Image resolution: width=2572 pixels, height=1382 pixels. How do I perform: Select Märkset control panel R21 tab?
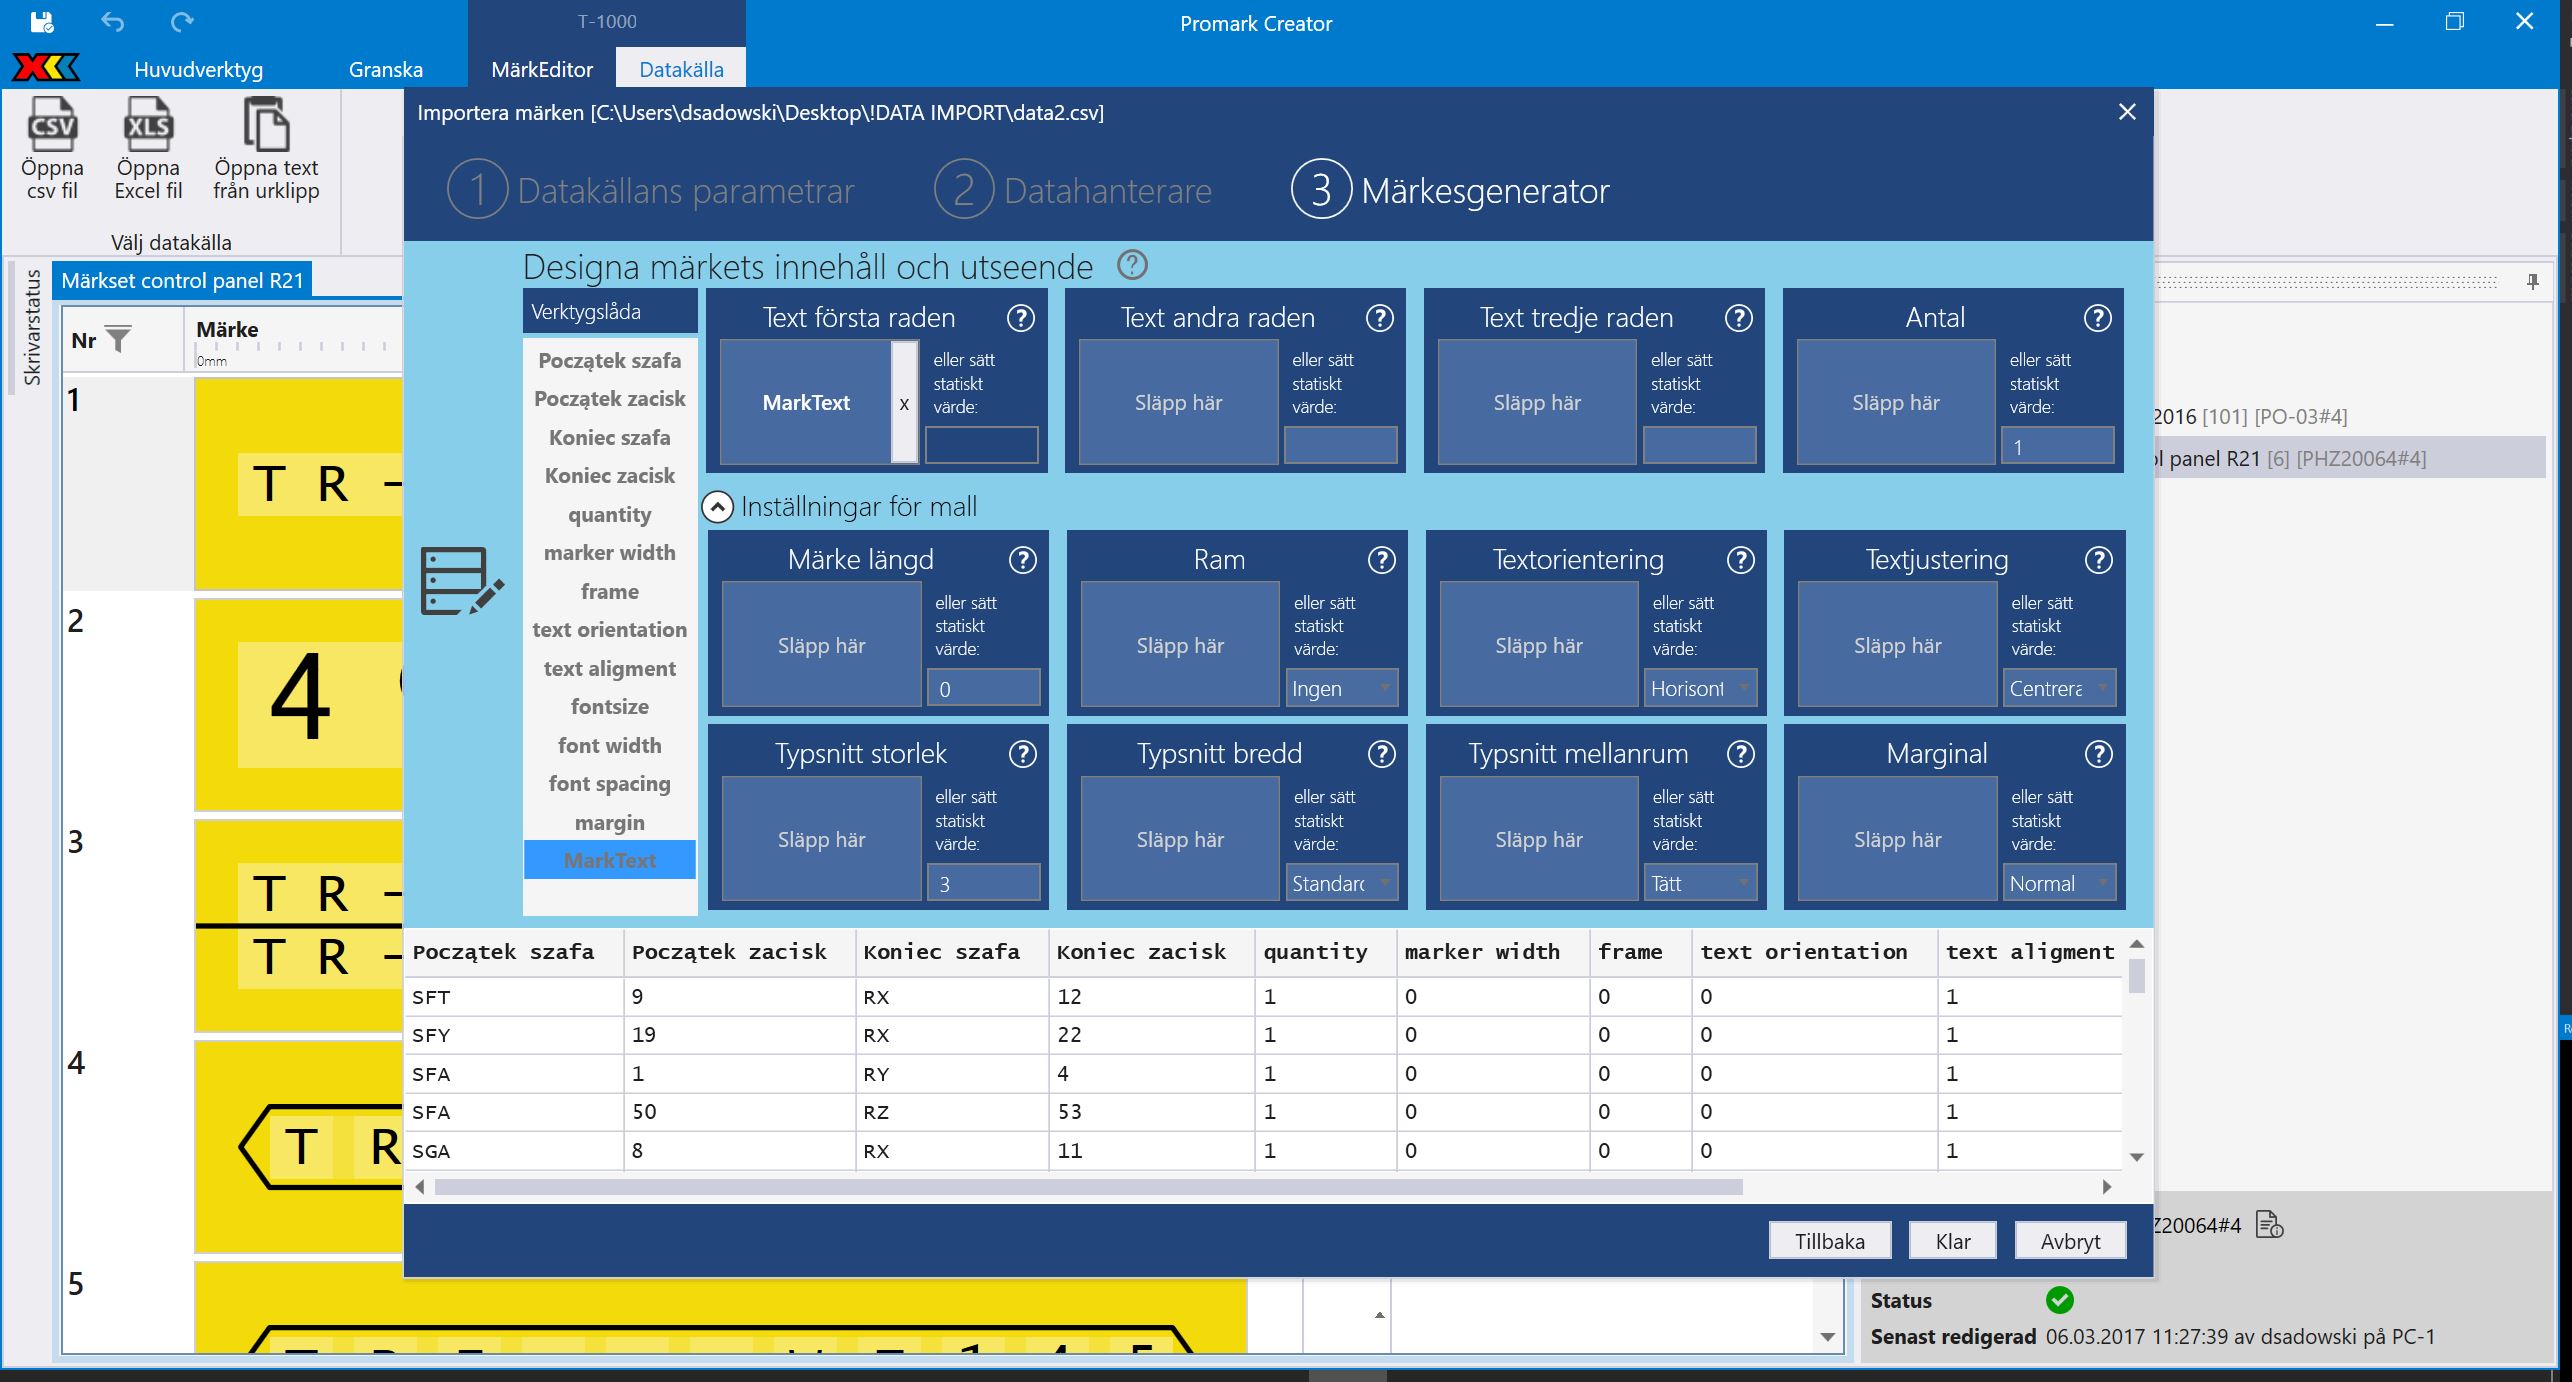point(182,280)
